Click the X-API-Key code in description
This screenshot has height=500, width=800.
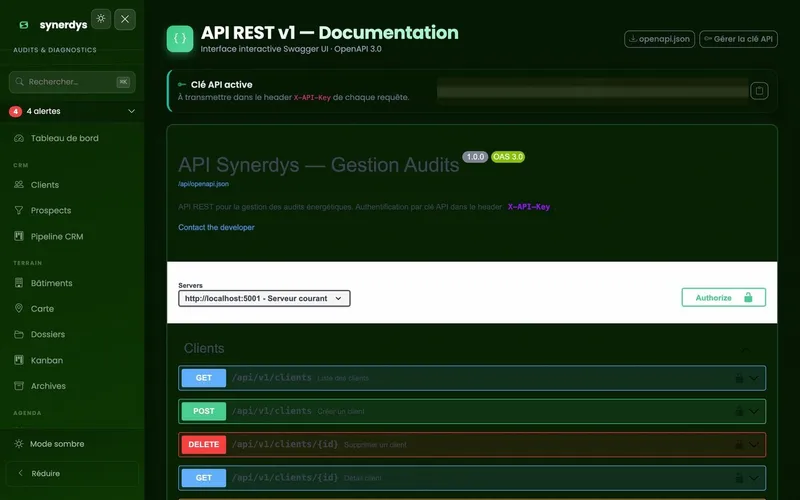(x=529, y=207)
